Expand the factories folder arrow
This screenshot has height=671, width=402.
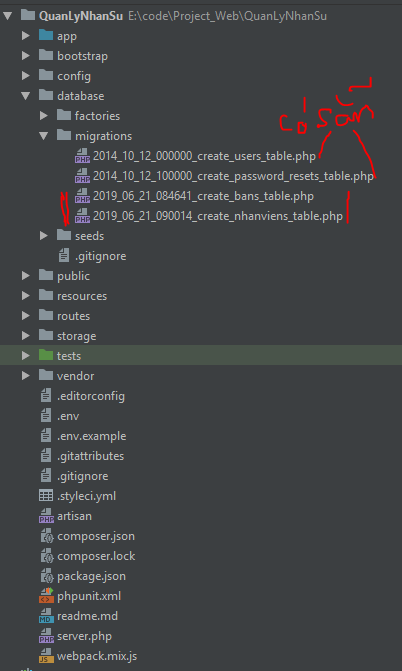[44, 116]
